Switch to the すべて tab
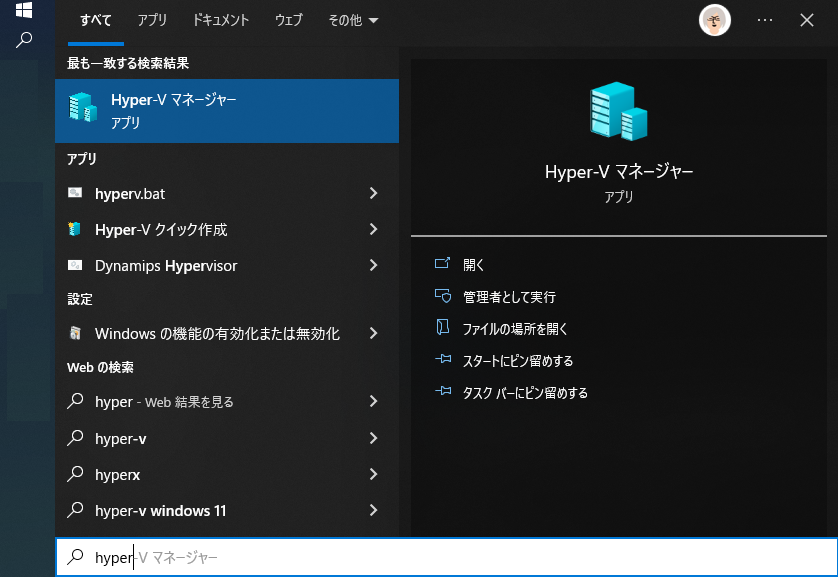 point(96,20)
